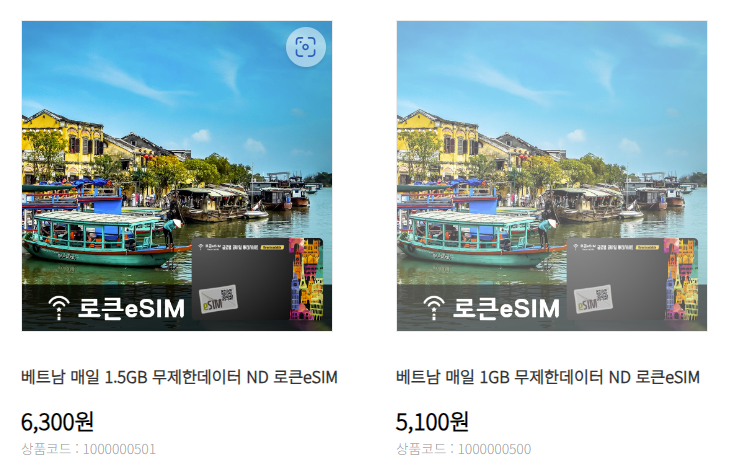Open the 베트남 매일 1.5GB product thumbnail
Image resolution: width=731 pixels, height=471 pixels.
[177, 176]
